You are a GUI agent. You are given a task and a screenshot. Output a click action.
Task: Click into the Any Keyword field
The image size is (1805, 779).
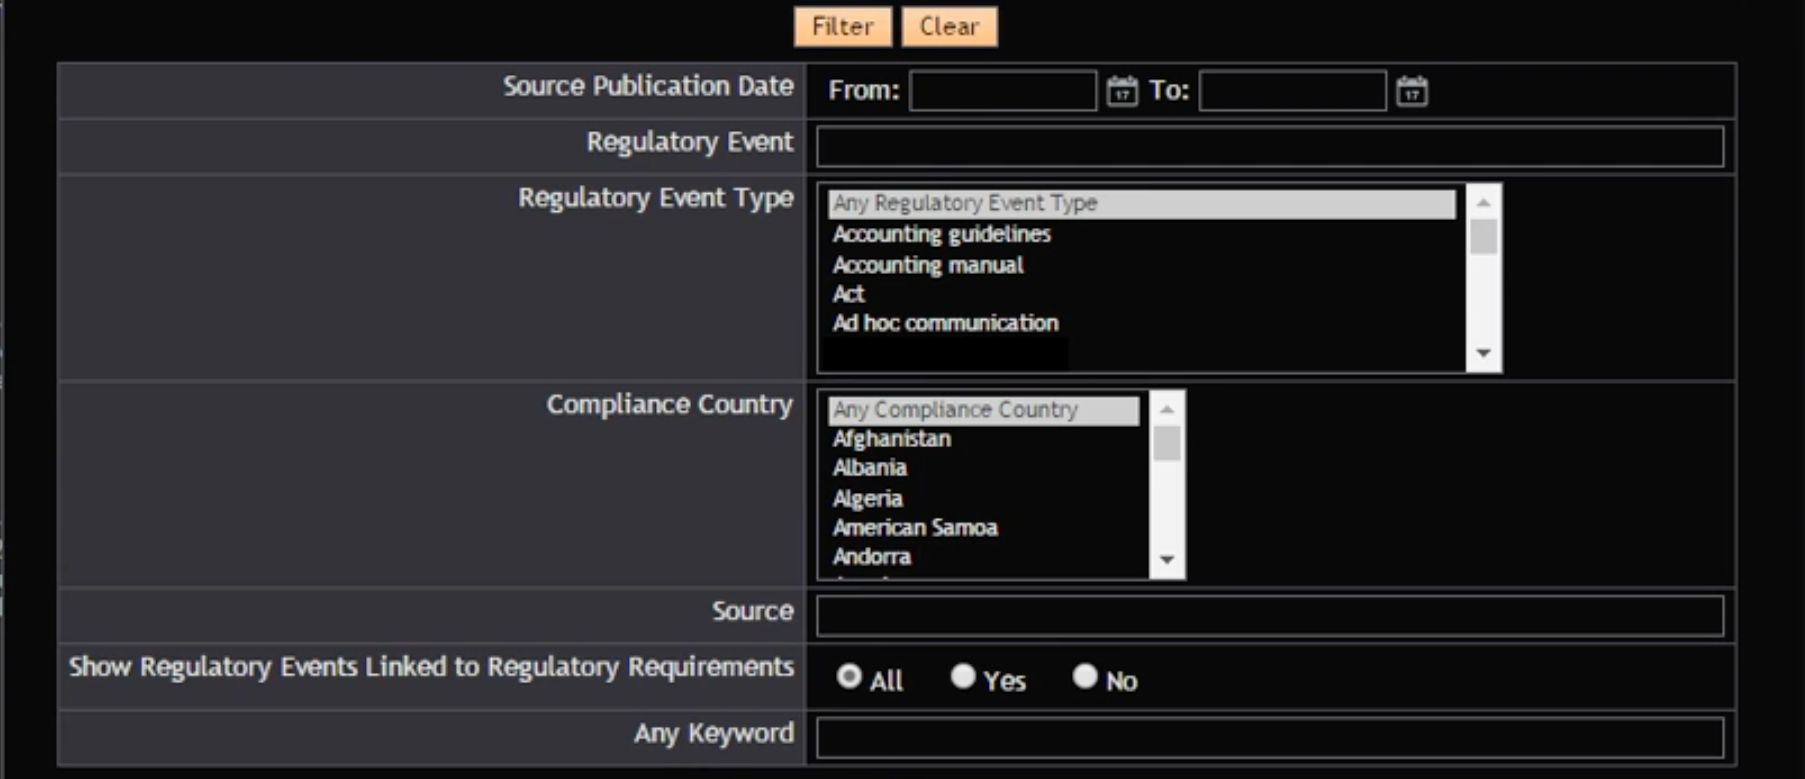1269,738
